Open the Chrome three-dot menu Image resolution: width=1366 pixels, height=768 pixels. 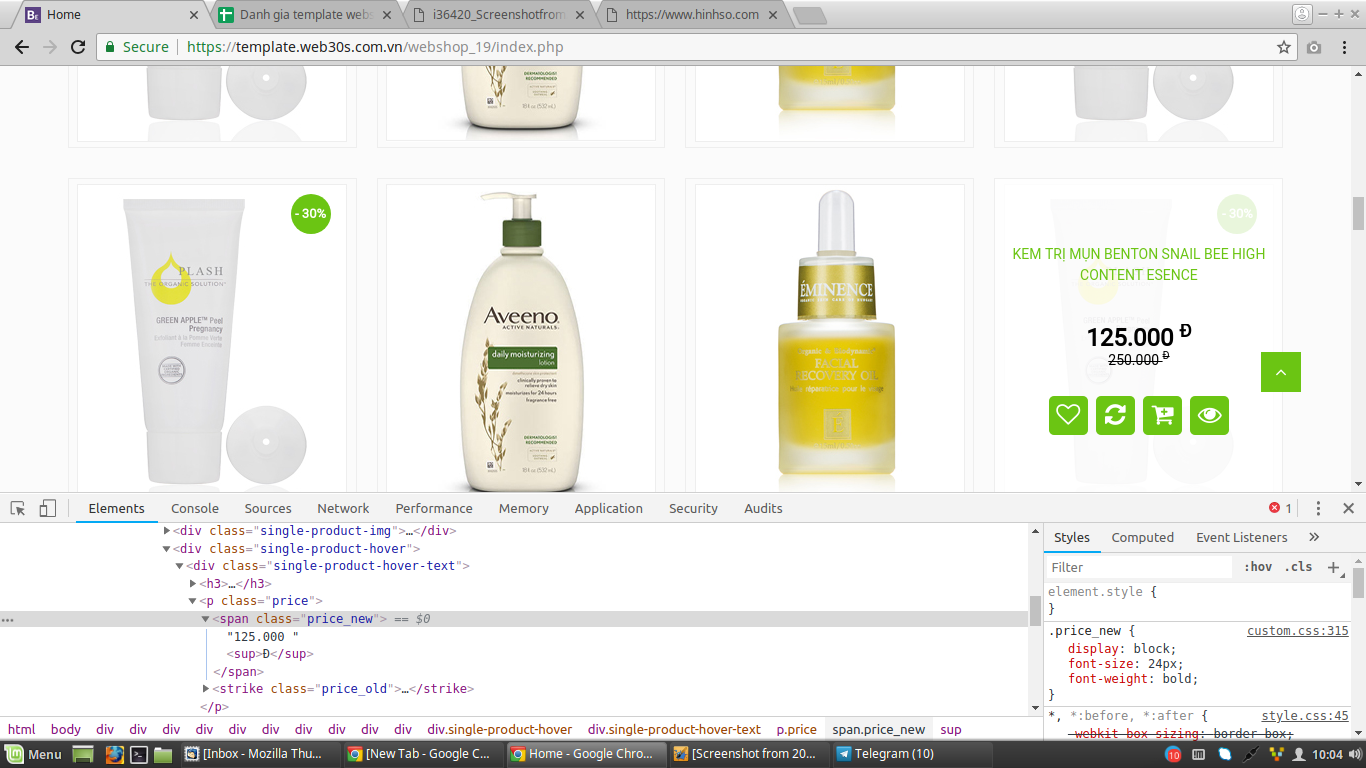pos(1345,47)
